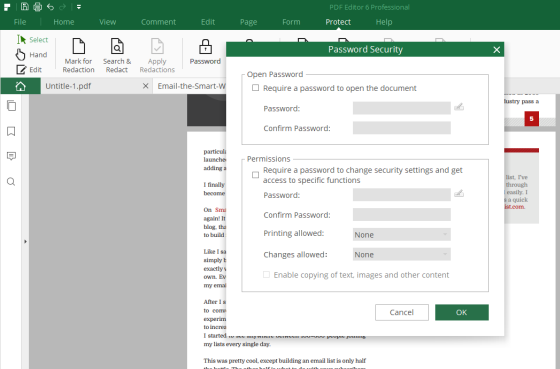560x369 pixels.
Task: Enable require password to open the document
Action: coord(255,88)
